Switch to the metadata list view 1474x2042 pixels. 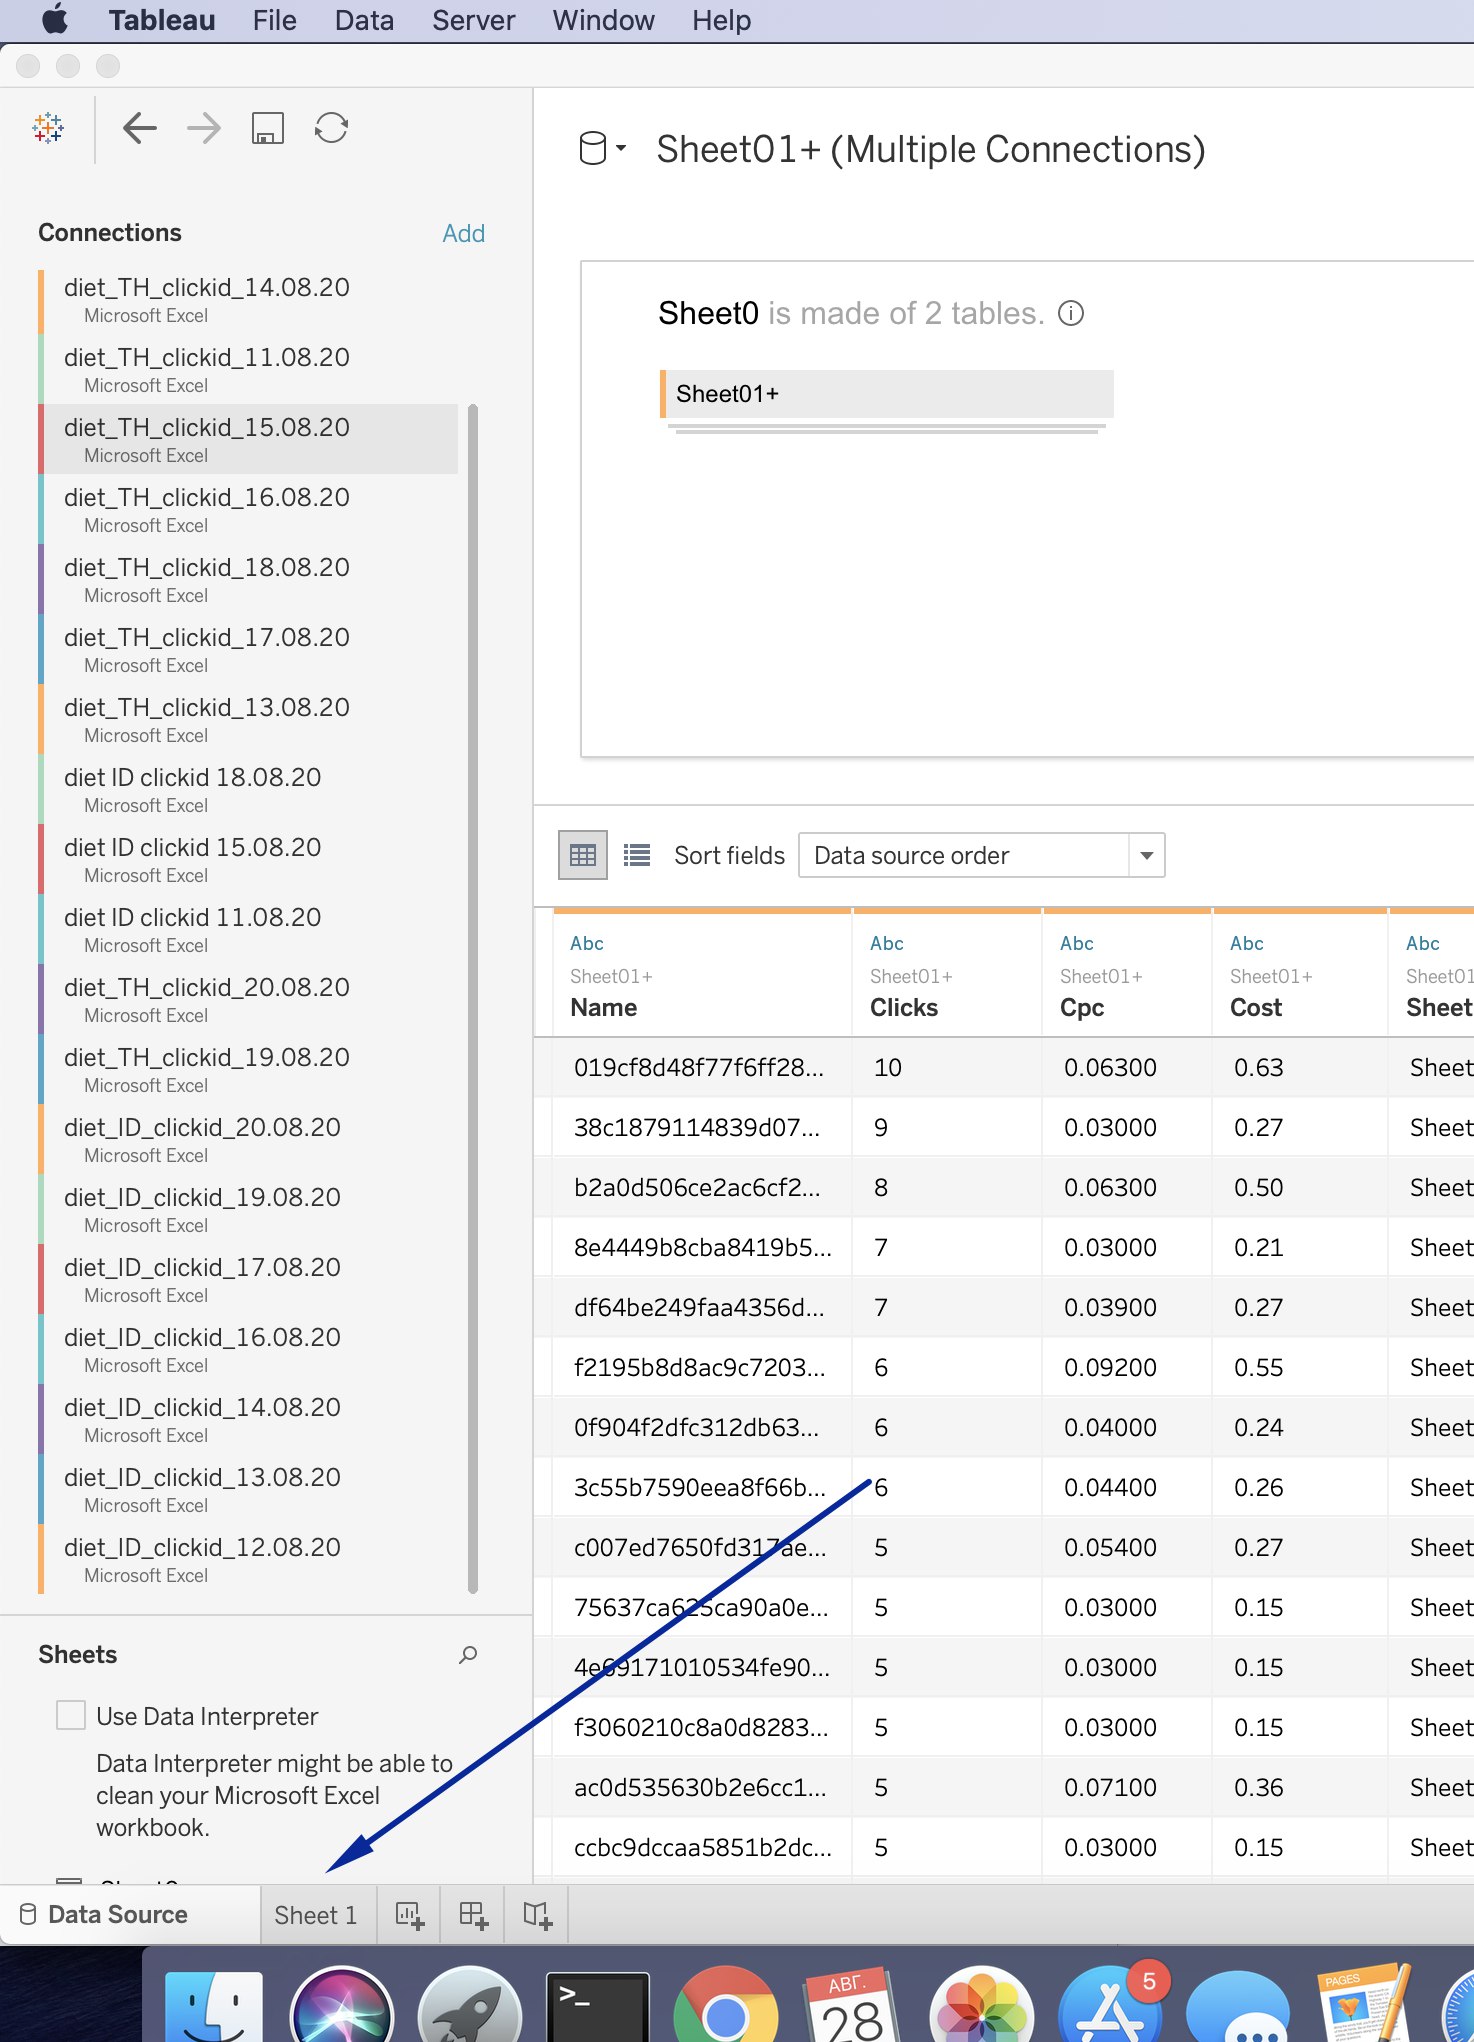click(x=637, y=855)
